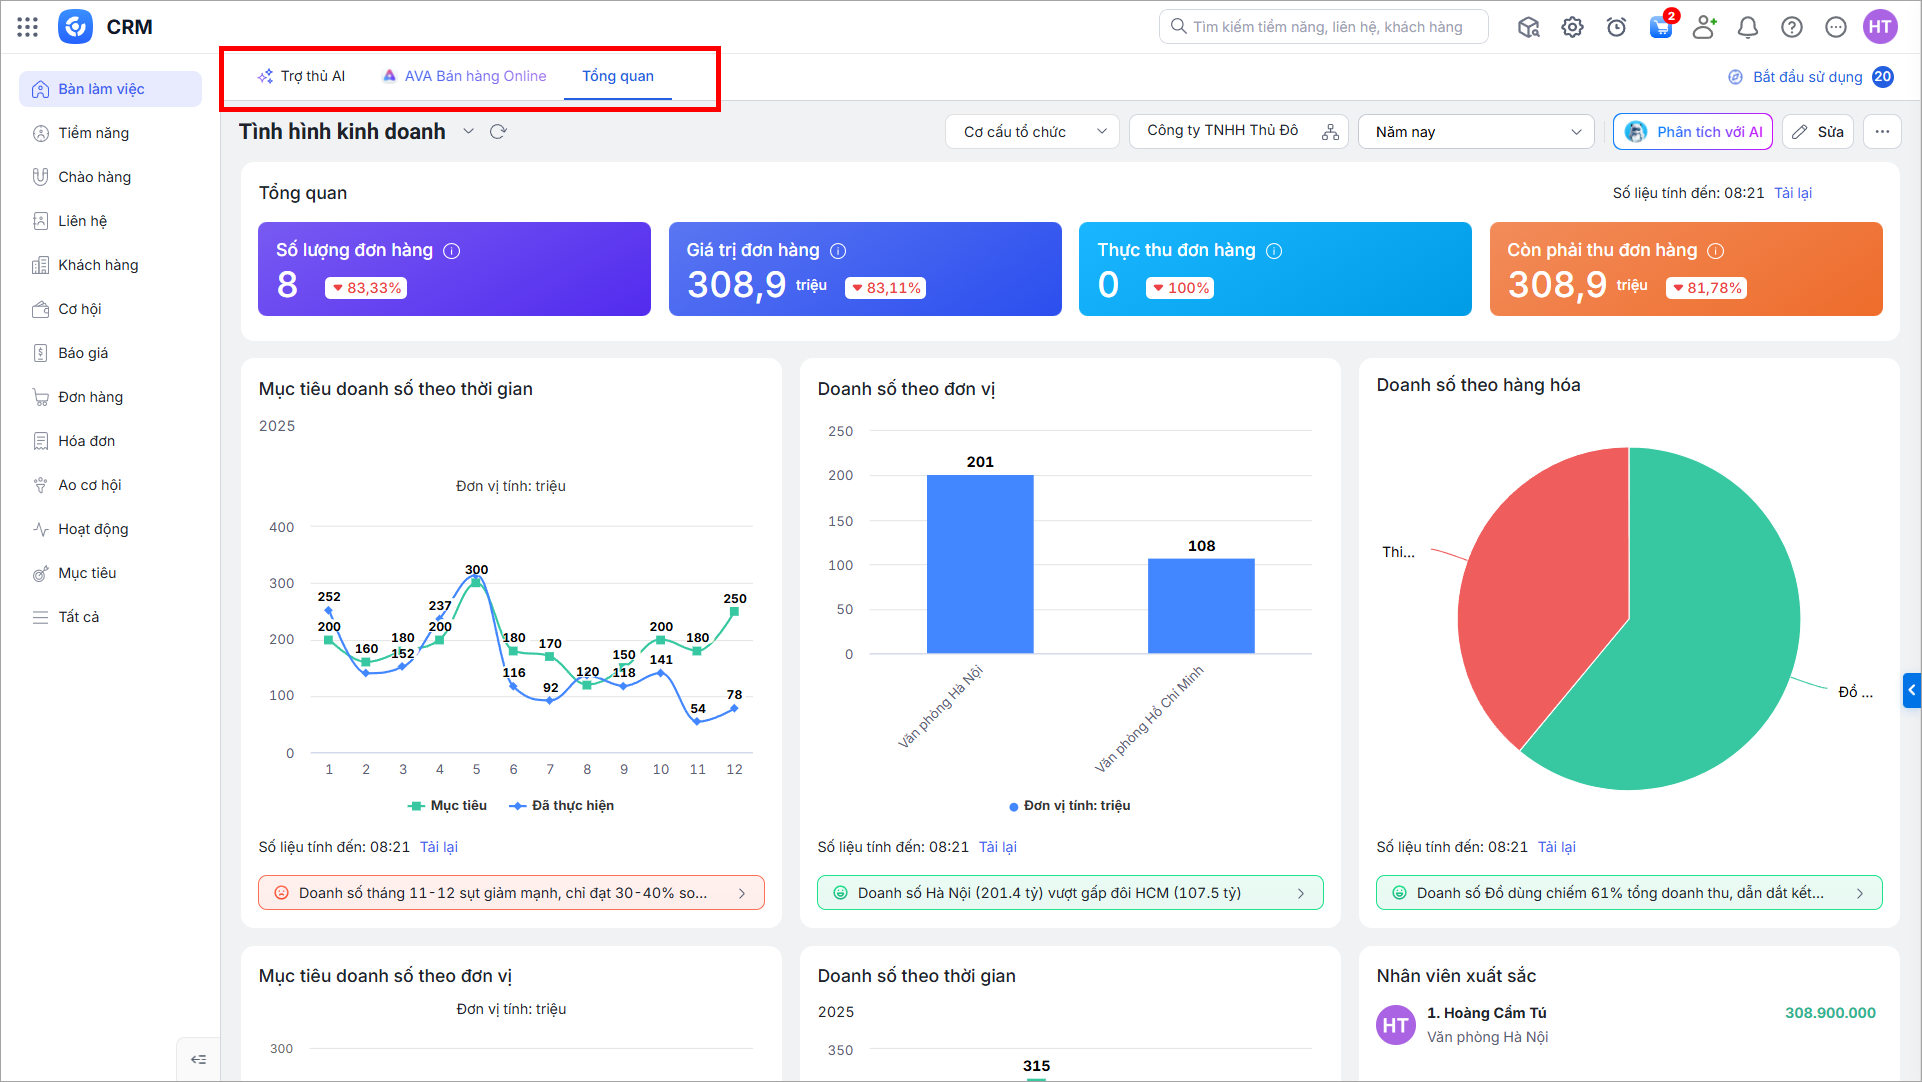This screenshot has height=1082, width=1922.
Task: Open the Năm nay time period dropdown
Action: [1476, 132]
